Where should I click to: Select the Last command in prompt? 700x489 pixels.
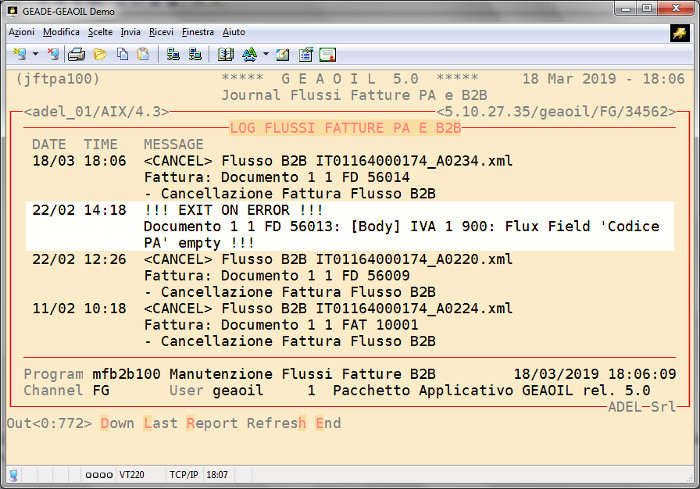[160, 423]
